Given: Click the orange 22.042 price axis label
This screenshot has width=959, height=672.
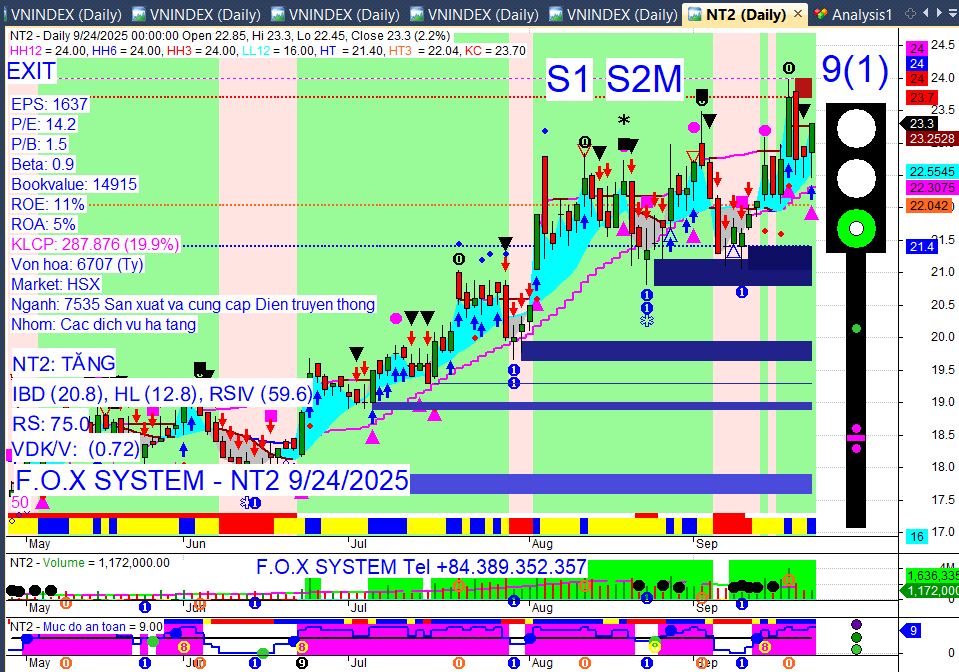Looking at the screenshot, I should coord(930,206).
